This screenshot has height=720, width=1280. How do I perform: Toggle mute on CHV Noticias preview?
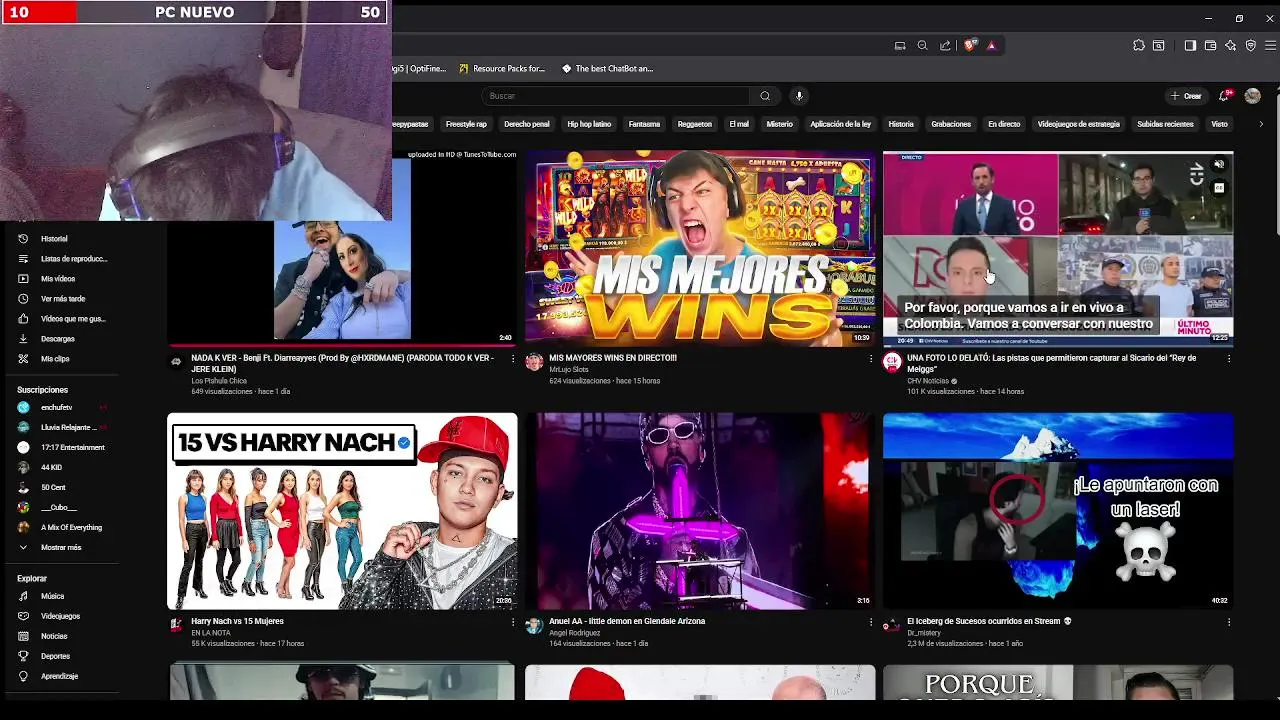pos(1219,165)
